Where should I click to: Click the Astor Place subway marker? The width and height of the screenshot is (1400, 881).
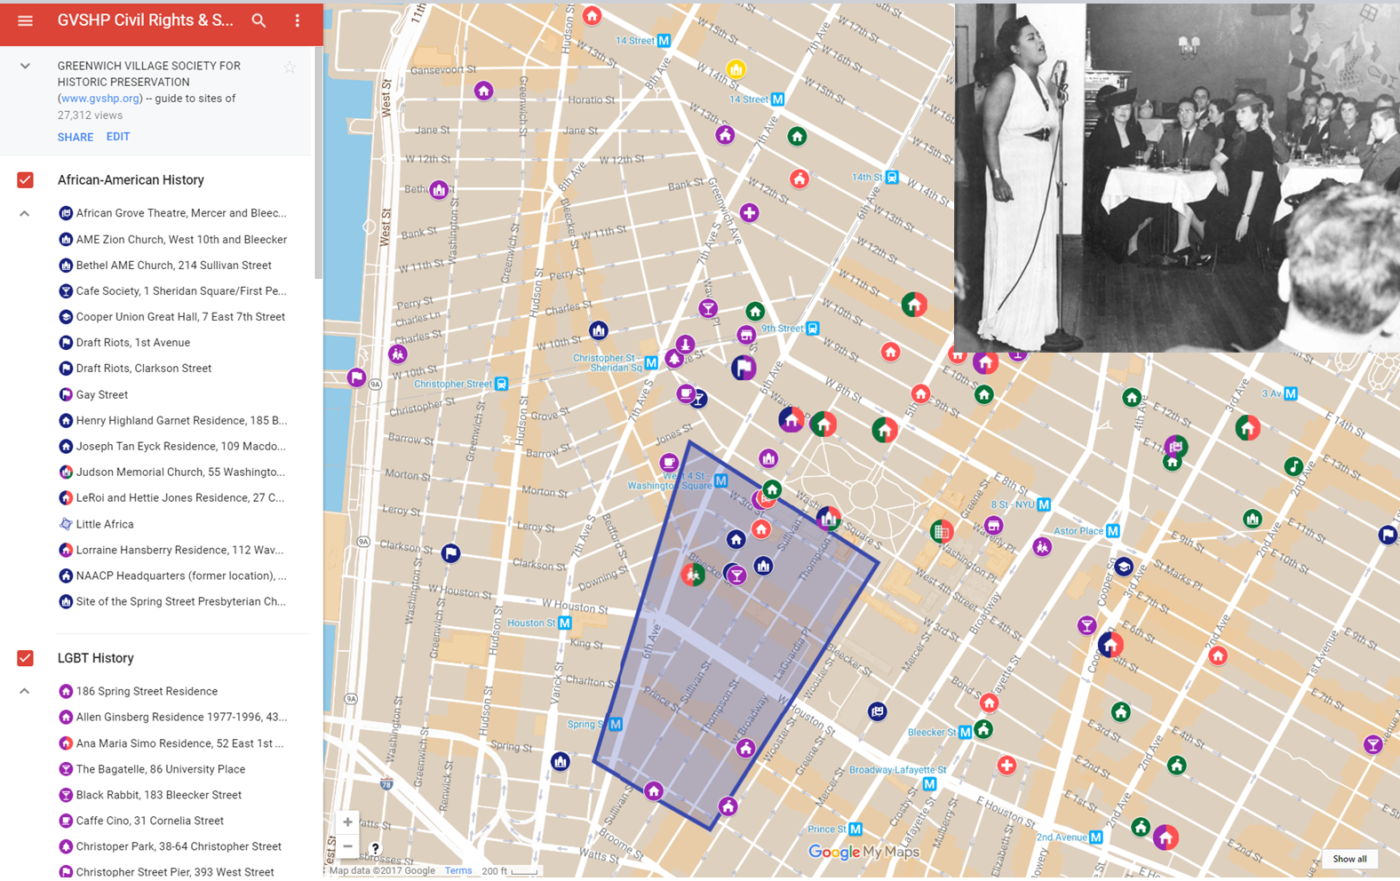pos(1112,531)
